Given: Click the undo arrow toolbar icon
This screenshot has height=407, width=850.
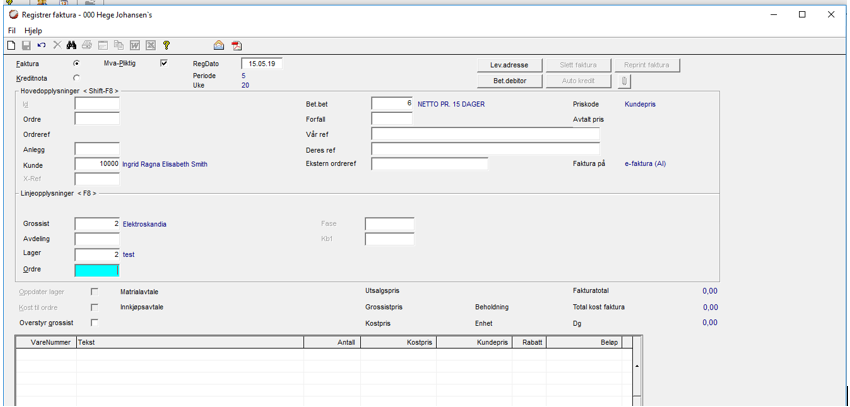Looking at the screenshot, I should point(42,46).
